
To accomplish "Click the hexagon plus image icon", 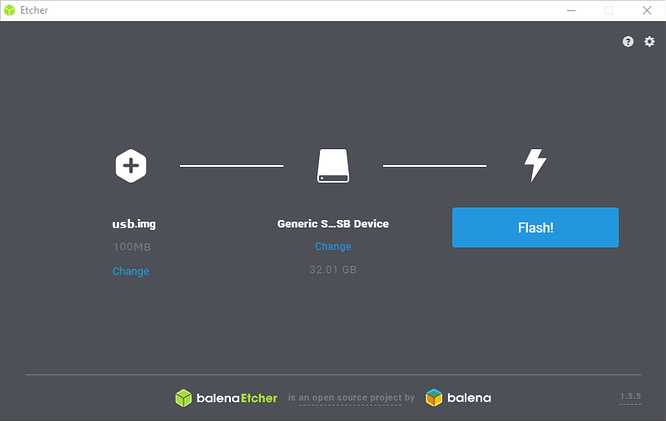I will [x=131, y=165].
